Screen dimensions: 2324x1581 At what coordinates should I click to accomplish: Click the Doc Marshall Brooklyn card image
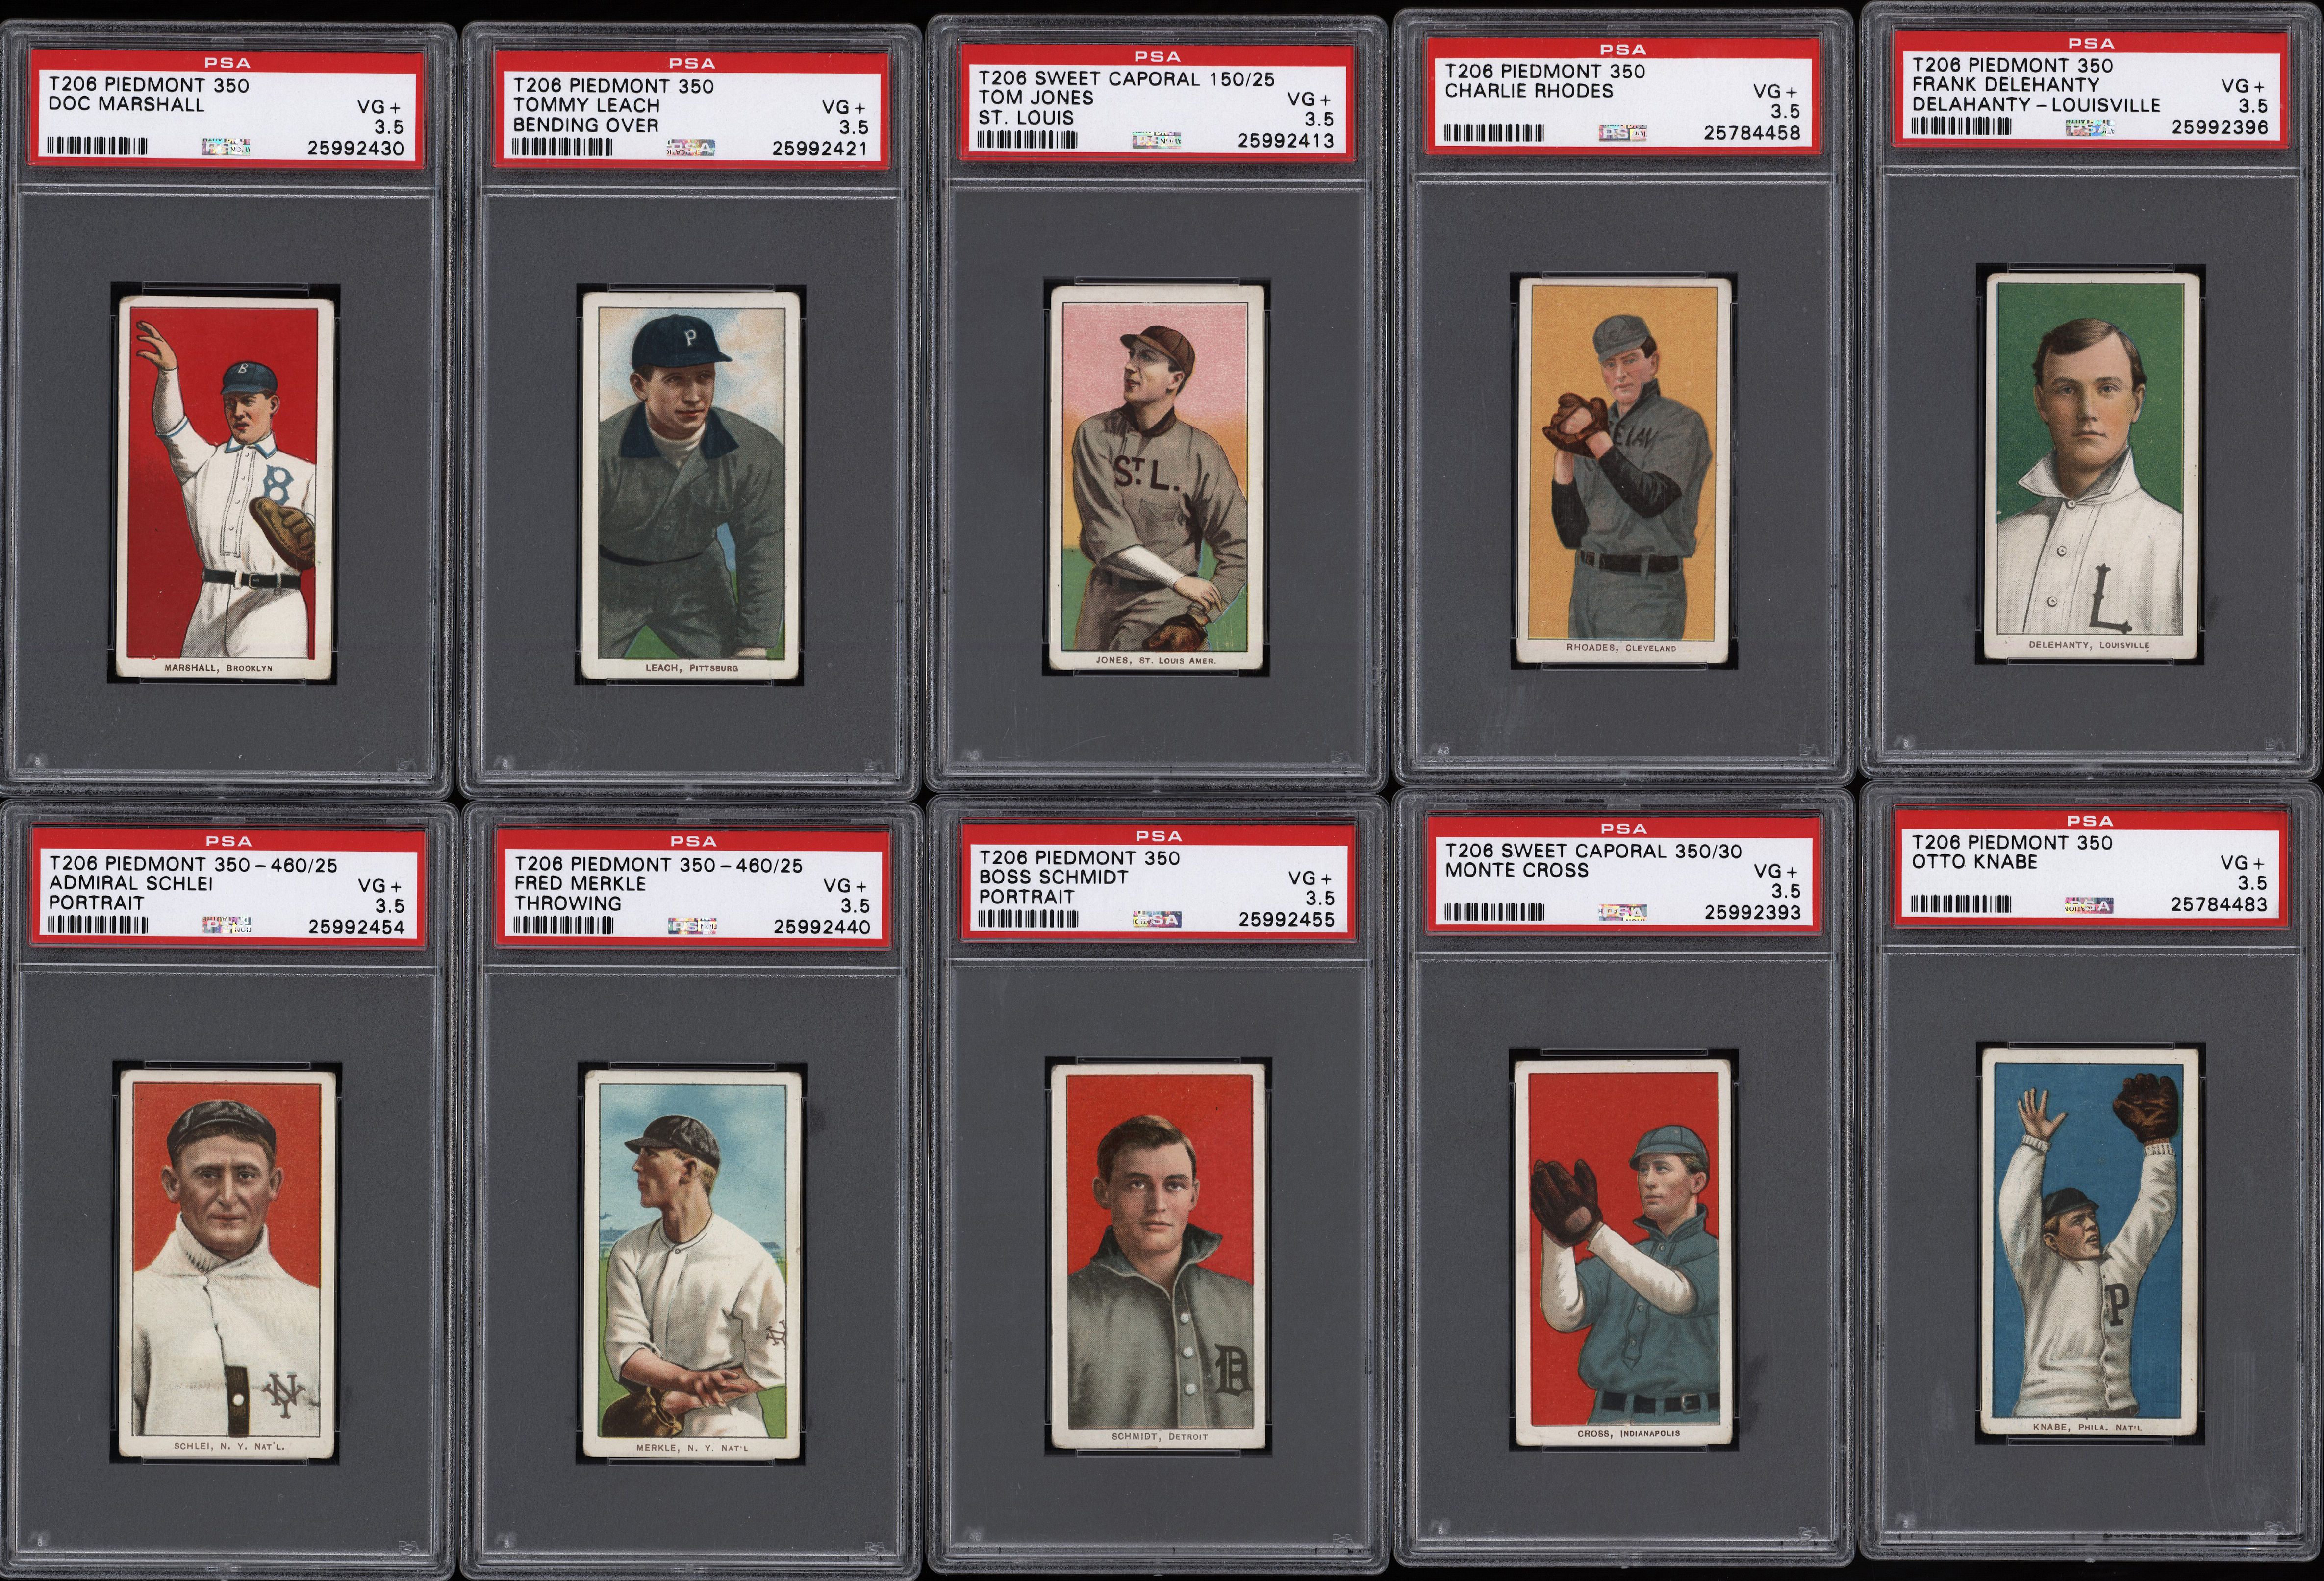(x=225, y=488)
